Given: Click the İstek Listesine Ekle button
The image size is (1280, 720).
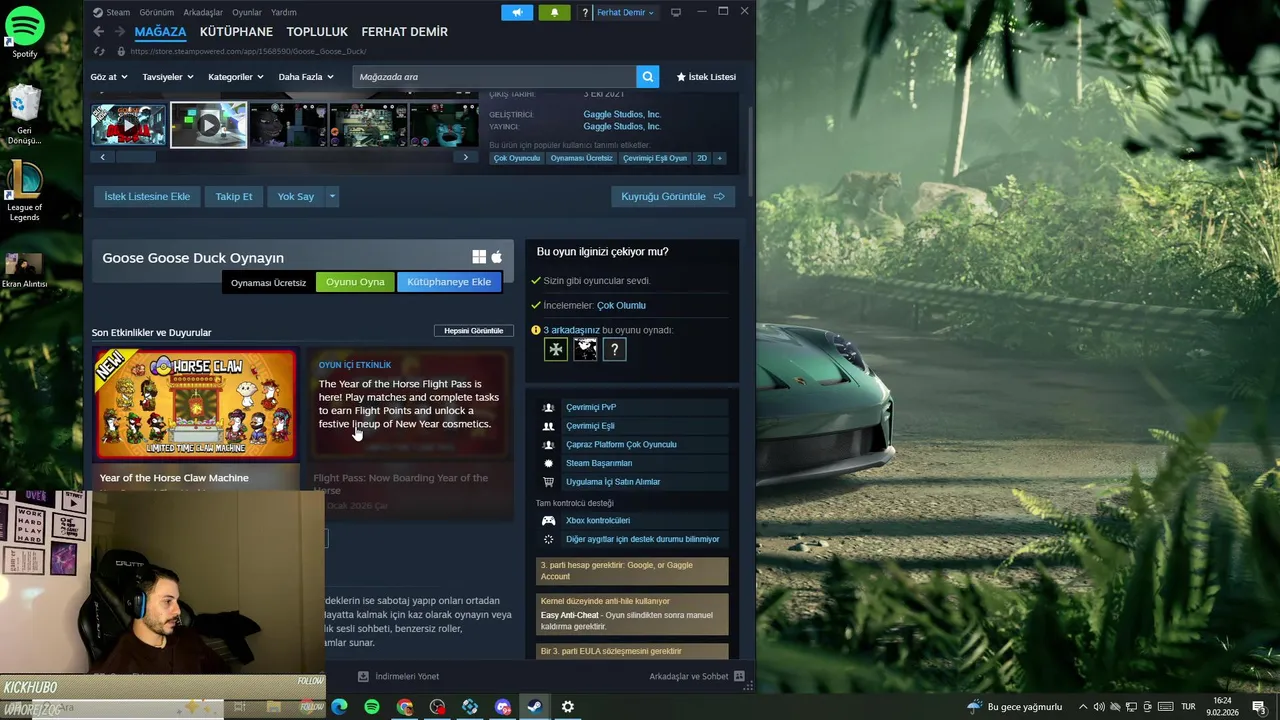Looking at the screenshot, I should [x=147, y=196].
